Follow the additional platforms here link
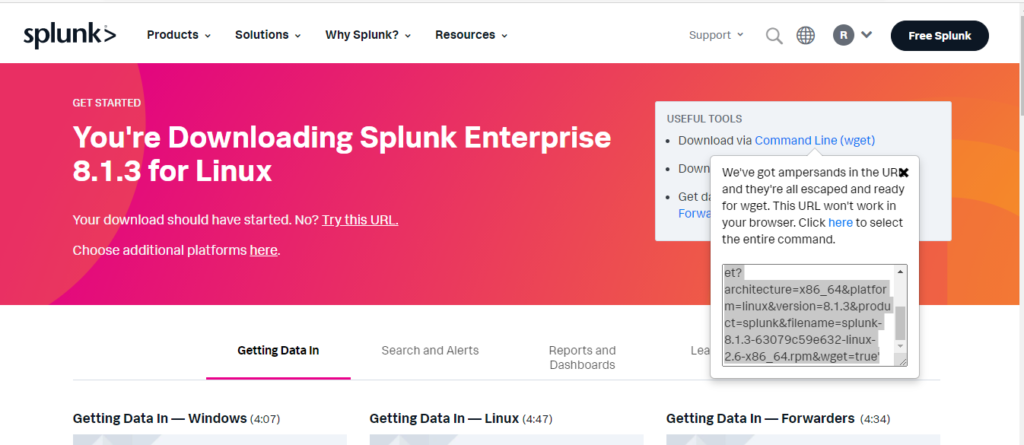Screen dimensions: 1024x445 (264, 250)
